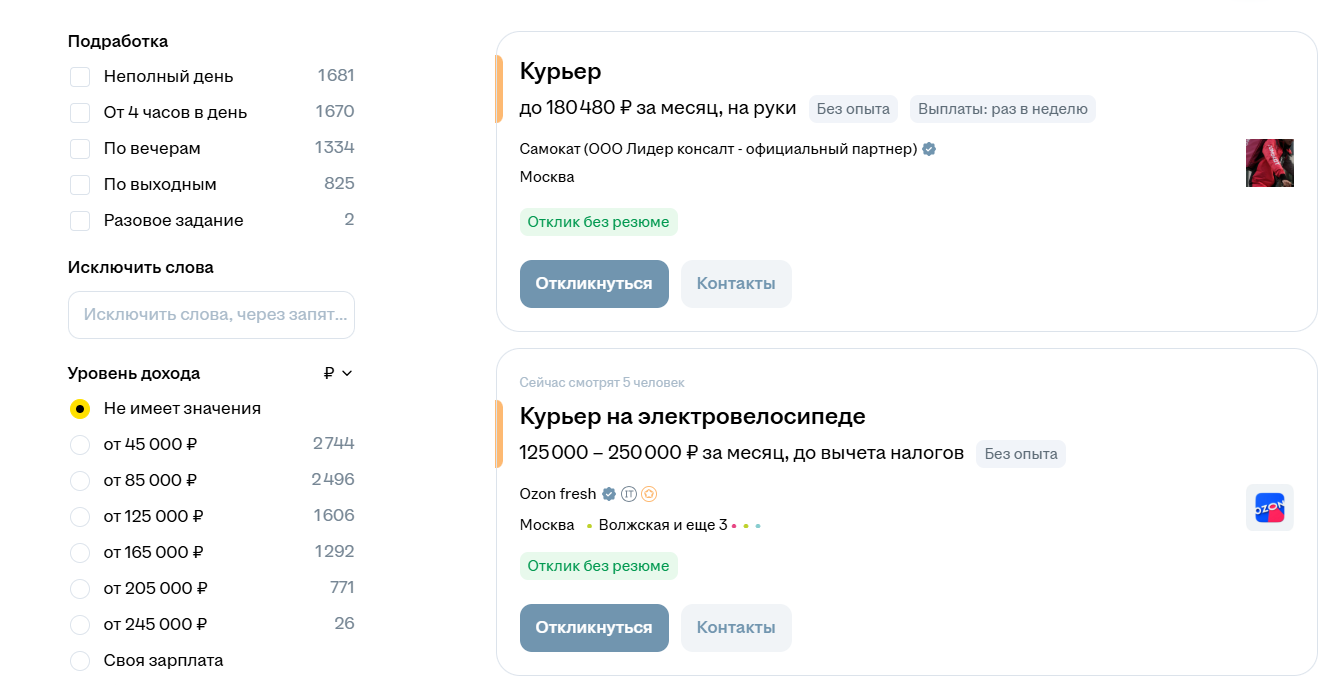Enable the Неполный день filter checkbox
1344x685 pixels.
tap(80, 76)
